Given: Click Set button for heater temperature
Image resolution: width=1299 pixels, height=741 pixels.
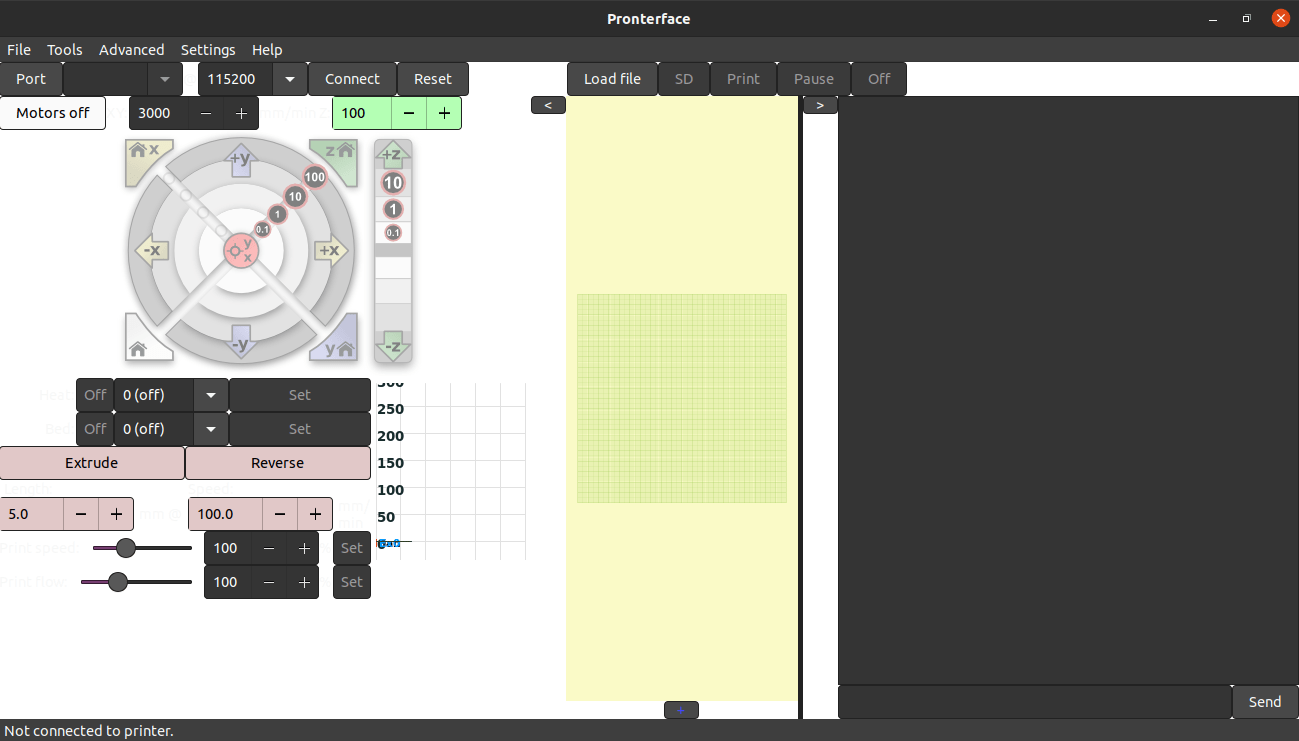Looking at the screenshot, I should click(x=300, y=395).
